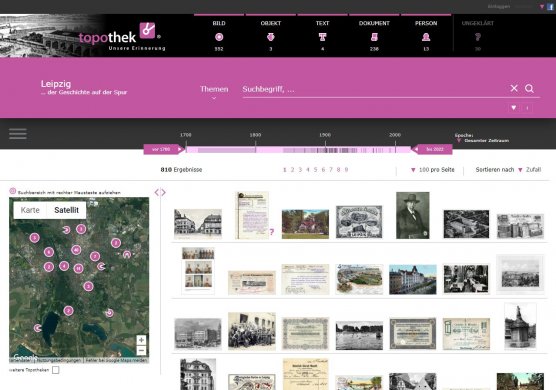This screenshot has width=556, height=390.
Task: Zoom in on the map
Action: point(141,340)
